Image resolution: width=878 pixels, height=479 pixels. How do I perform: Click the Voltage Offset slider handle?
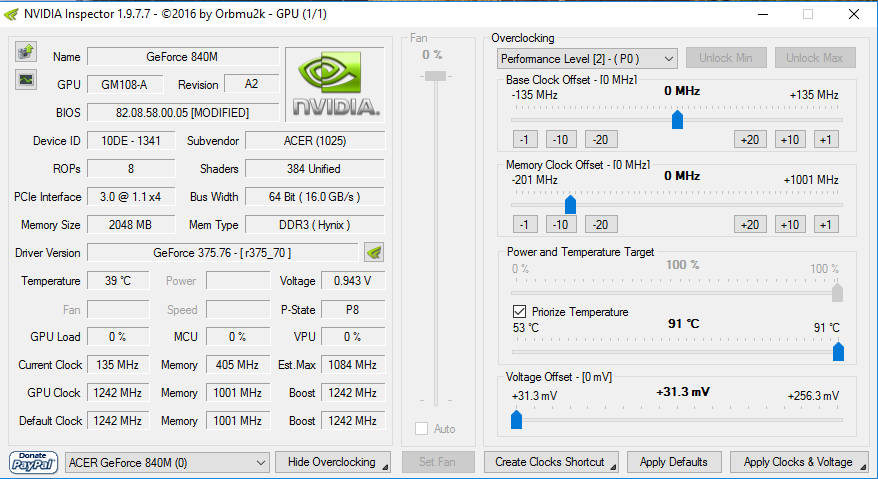coord(516,419)
